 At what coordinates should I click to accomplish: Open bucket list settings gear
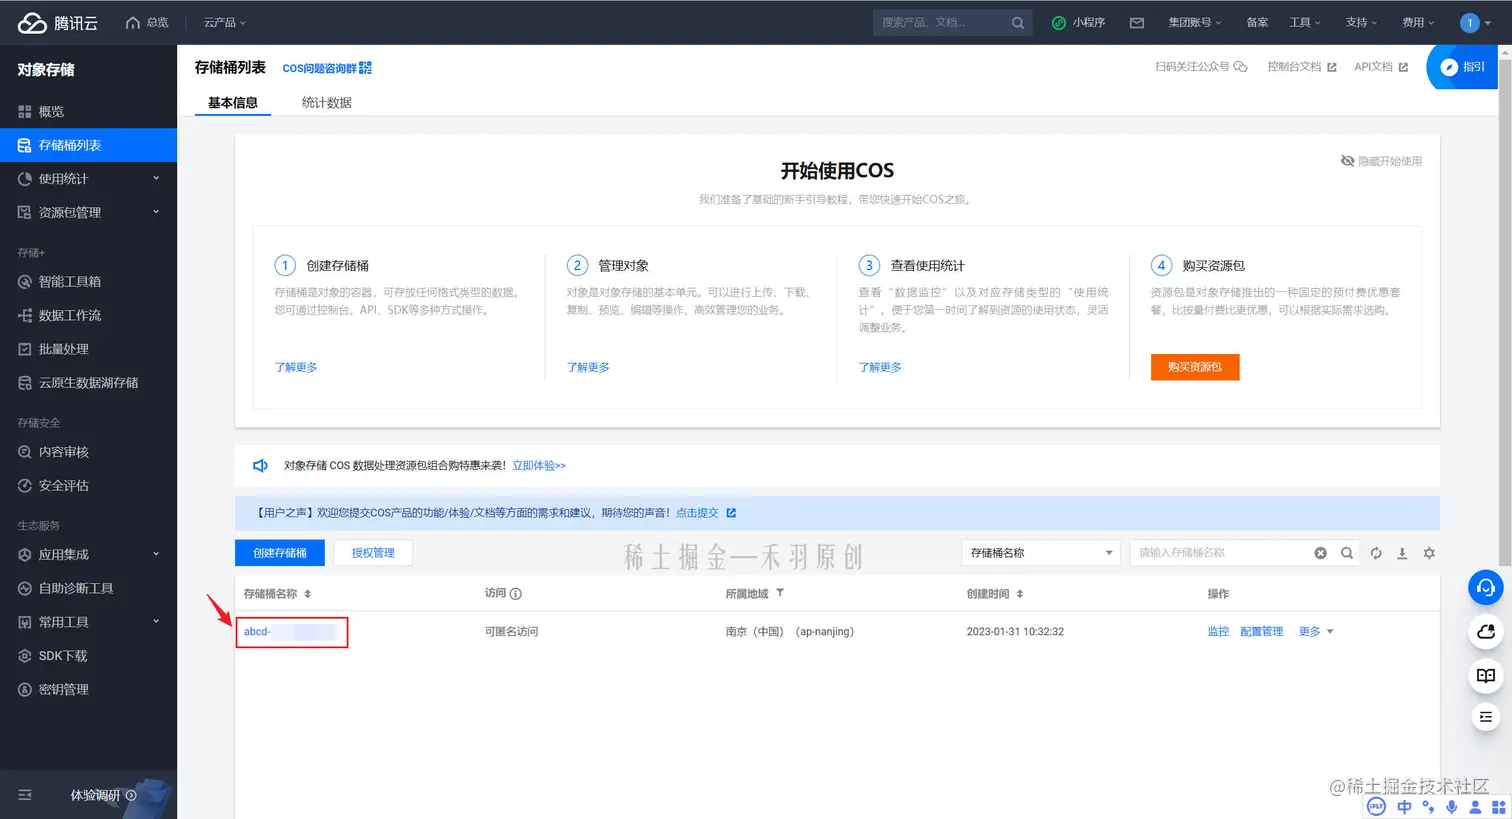pos(1429,553)
